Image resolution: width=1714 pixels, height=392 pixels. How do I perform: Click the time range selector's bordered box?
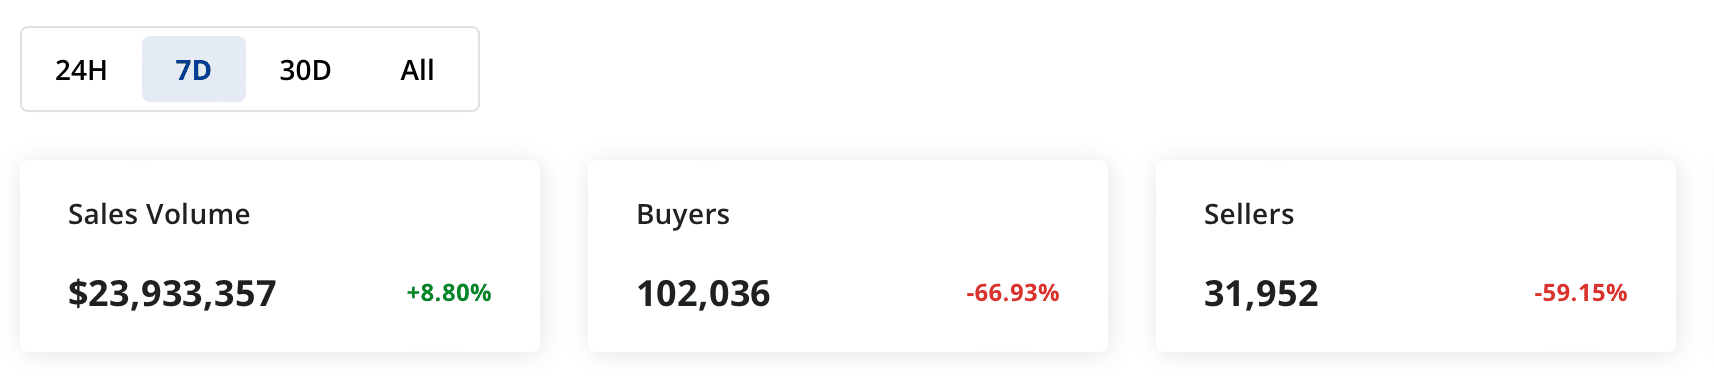click(250, 69)
